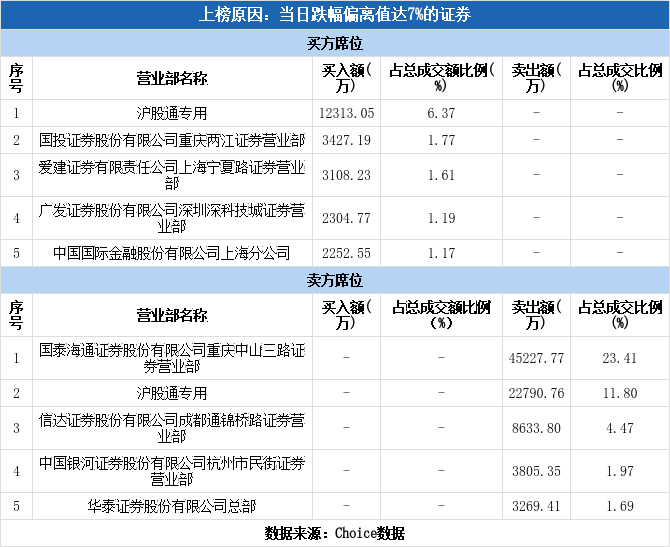Click seller table 卖出额(万) column header
The width and height of the screenshot is (670, 547).
tap(536, 315)
